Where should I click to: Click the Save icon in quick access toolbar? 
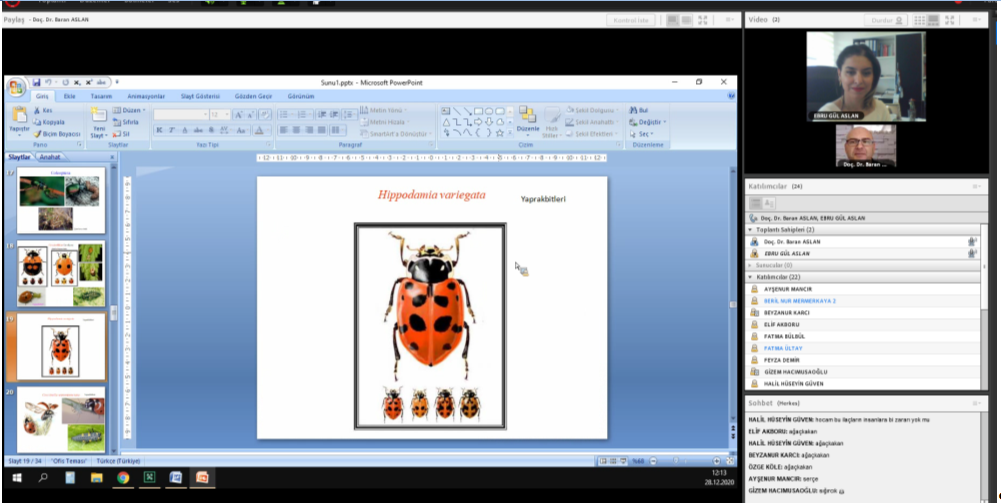coord(37,82)
